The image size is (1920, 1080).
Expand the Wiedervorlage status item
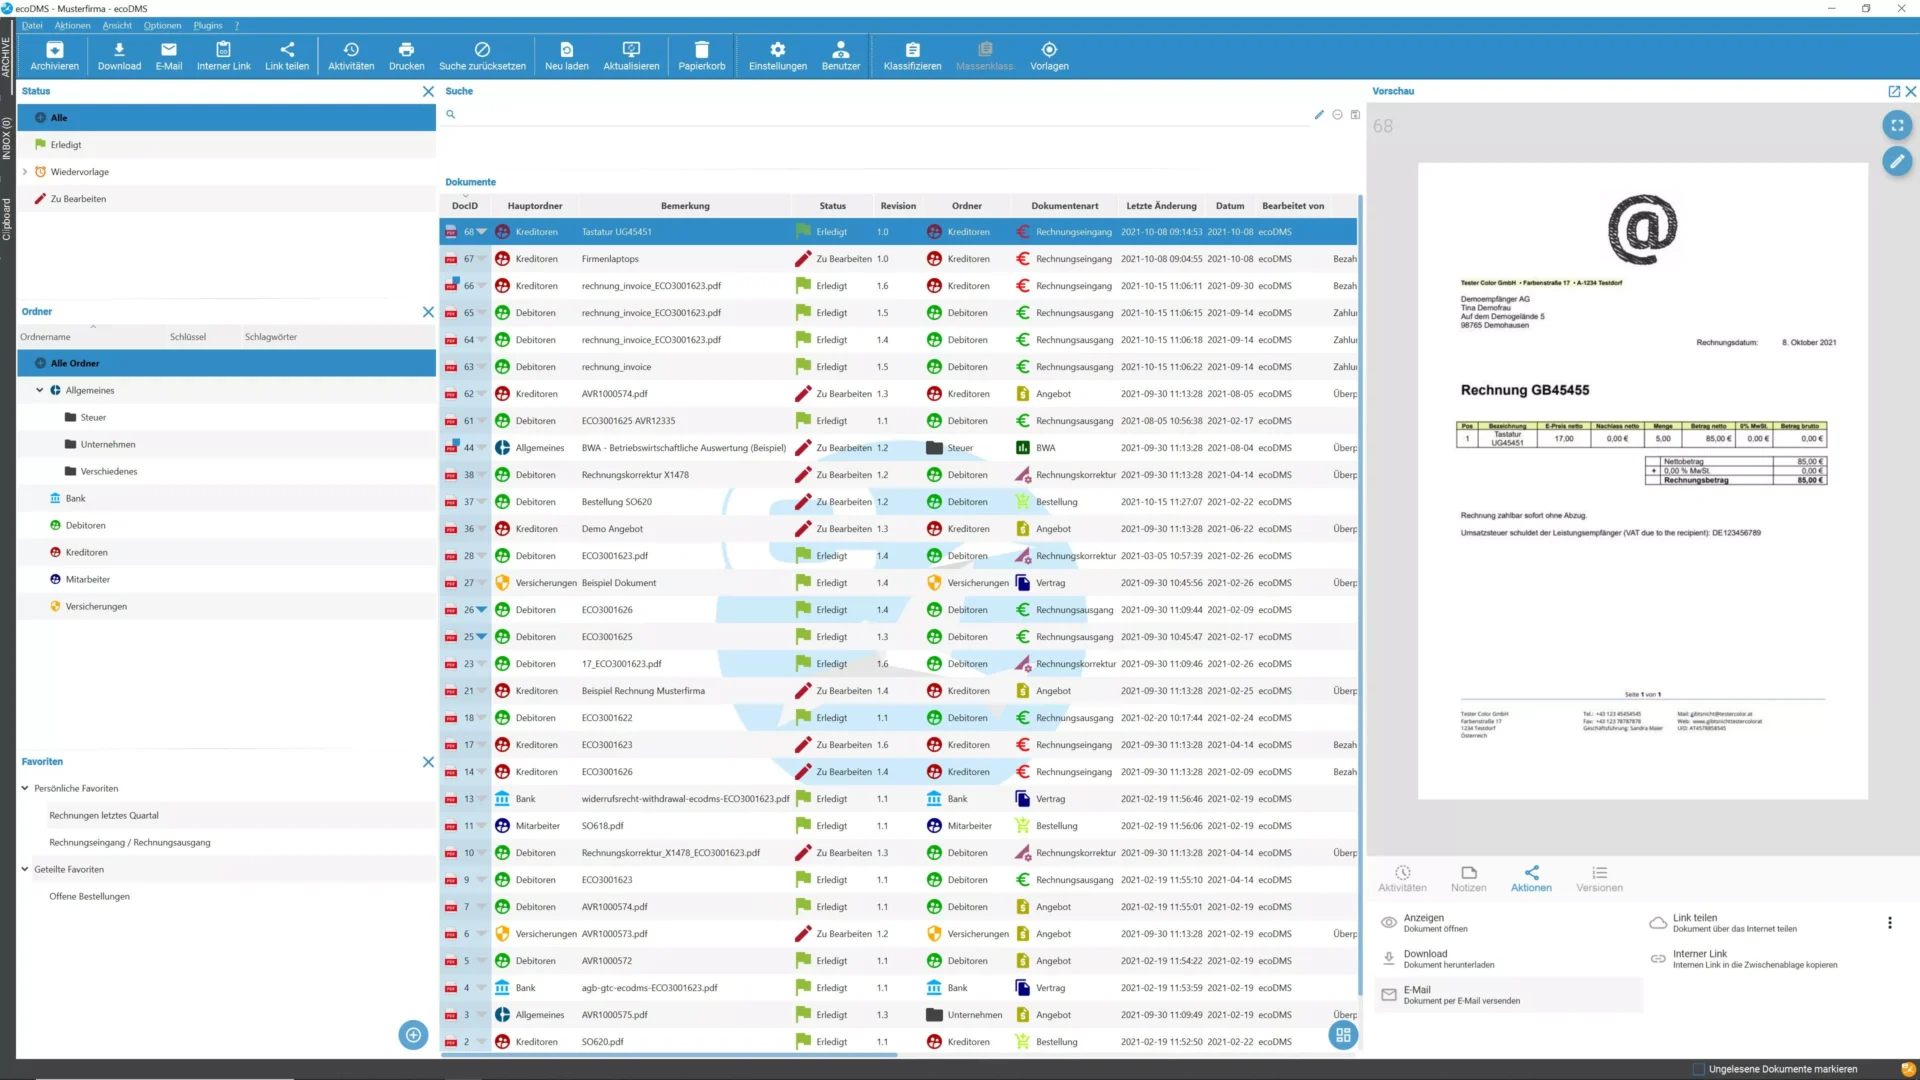(x=25, y=172)
